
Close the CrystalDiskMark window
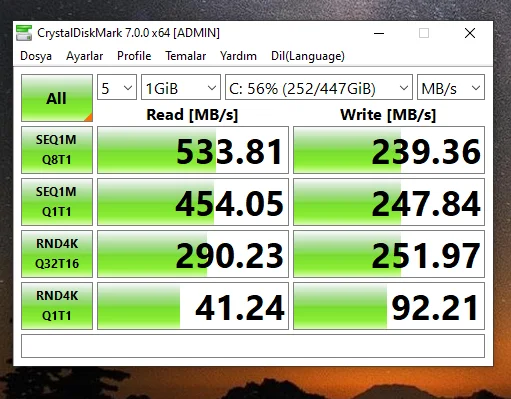pyautogui.click(x=470, y=33)
